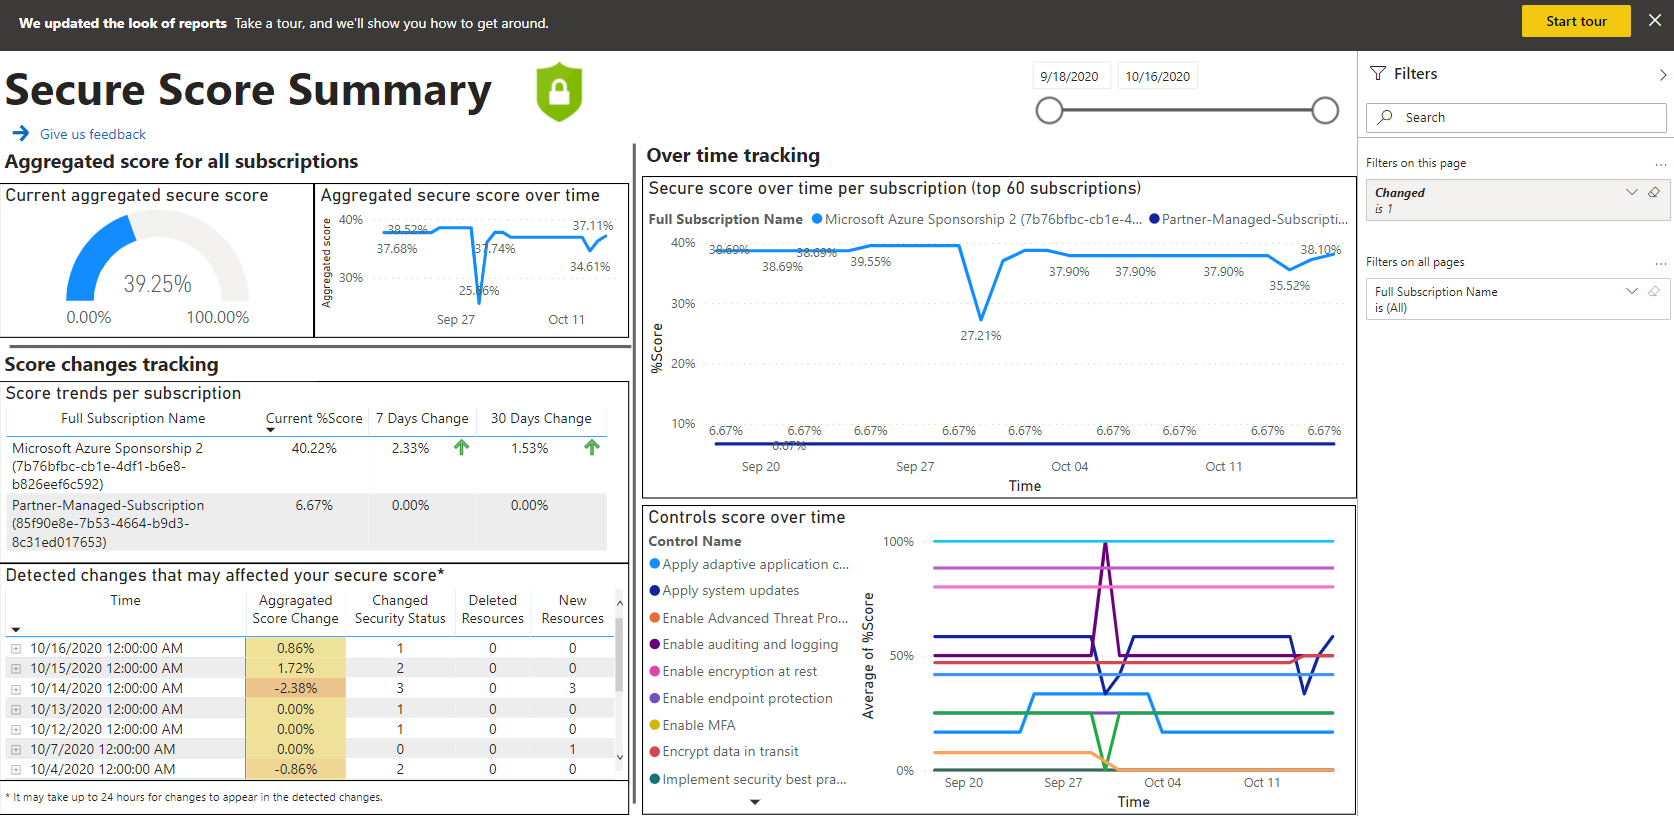Click the left handle of date range slider
This screenshot has height=816, width=1674.
point(1049,111)
